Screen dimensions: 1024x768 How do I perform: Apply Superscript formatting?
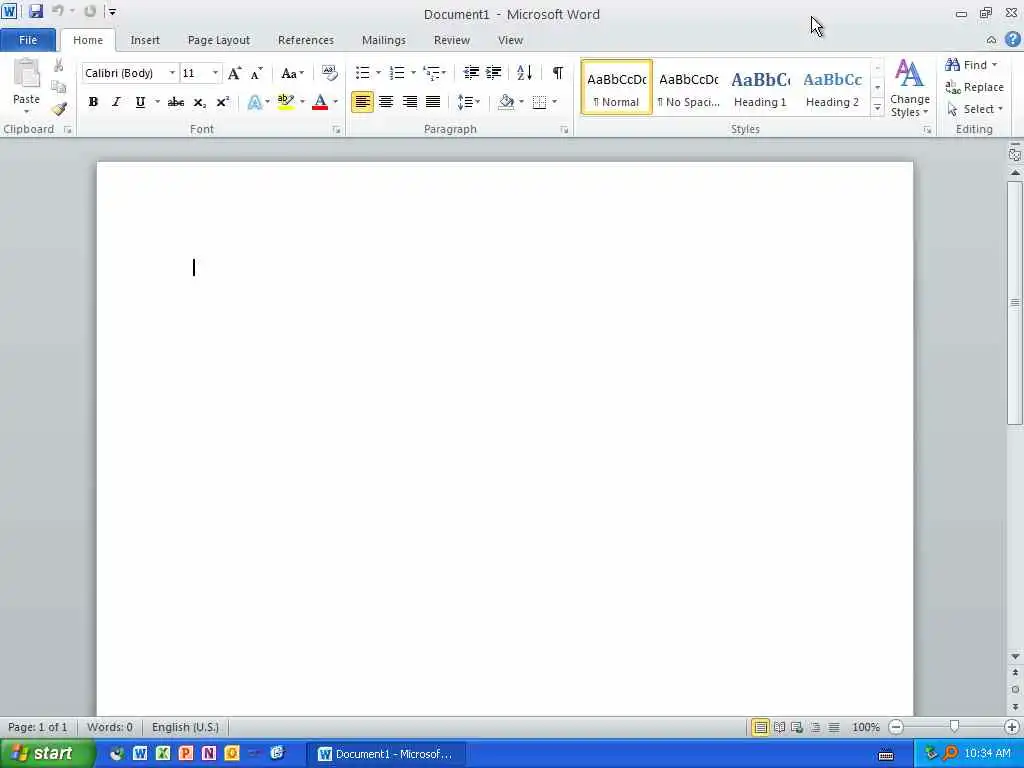click(x=223, y=102)
